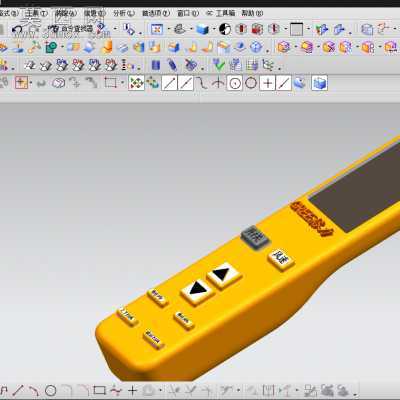Open the 工具(T) menu
400x400 pixels.
(x=36, y=14)
